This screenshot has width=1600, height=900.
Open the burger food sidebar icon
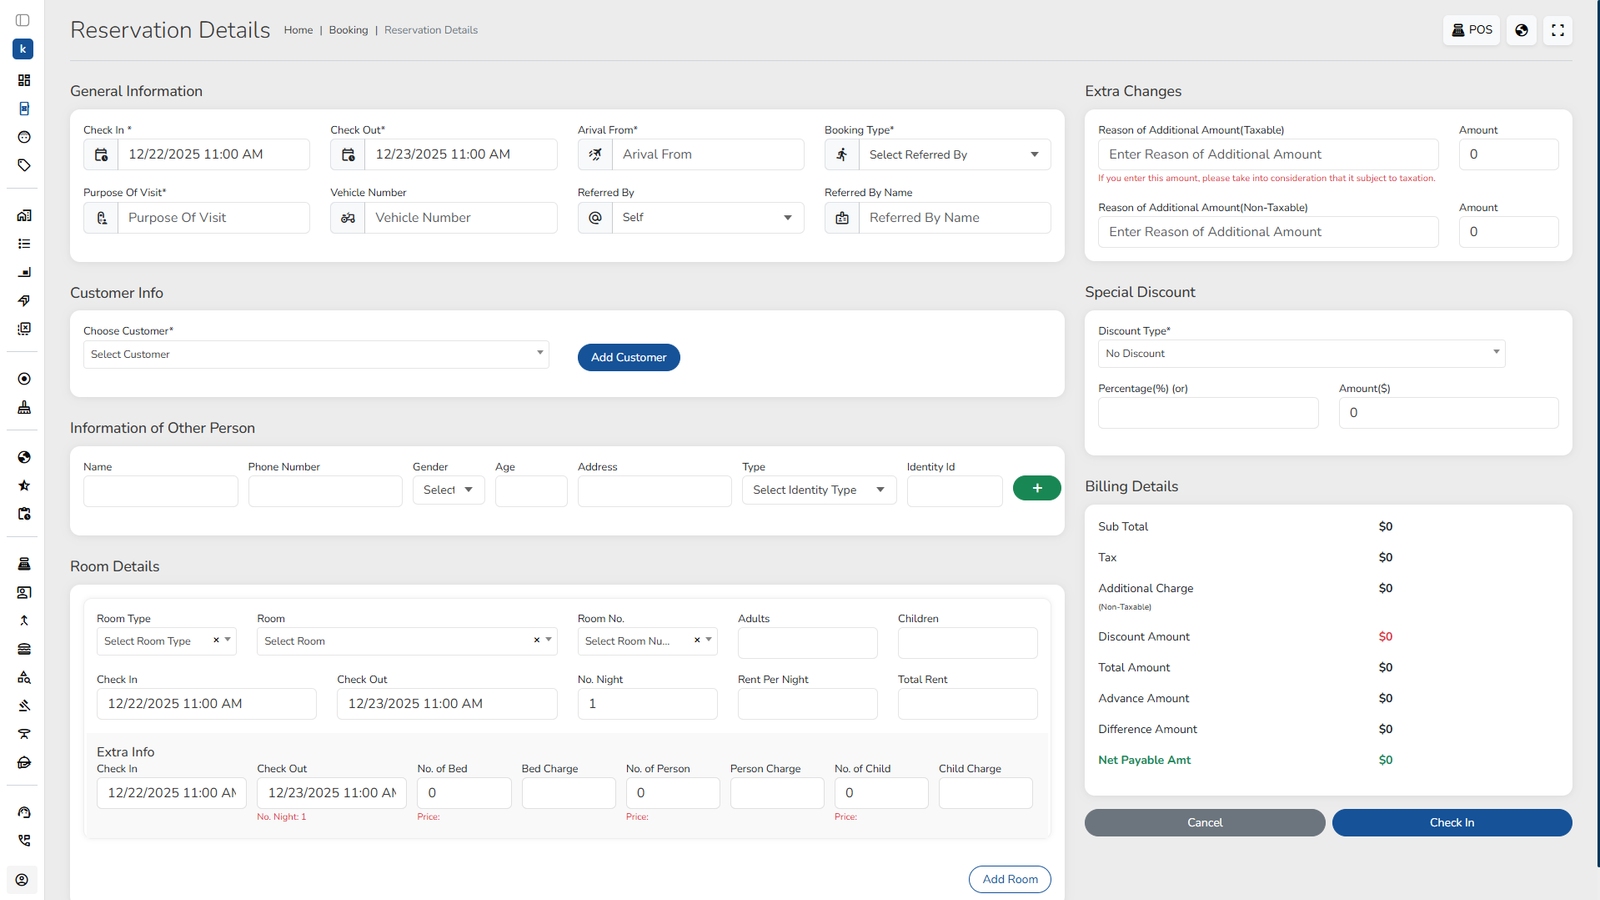pyautogui.click(x=24, y=649)
